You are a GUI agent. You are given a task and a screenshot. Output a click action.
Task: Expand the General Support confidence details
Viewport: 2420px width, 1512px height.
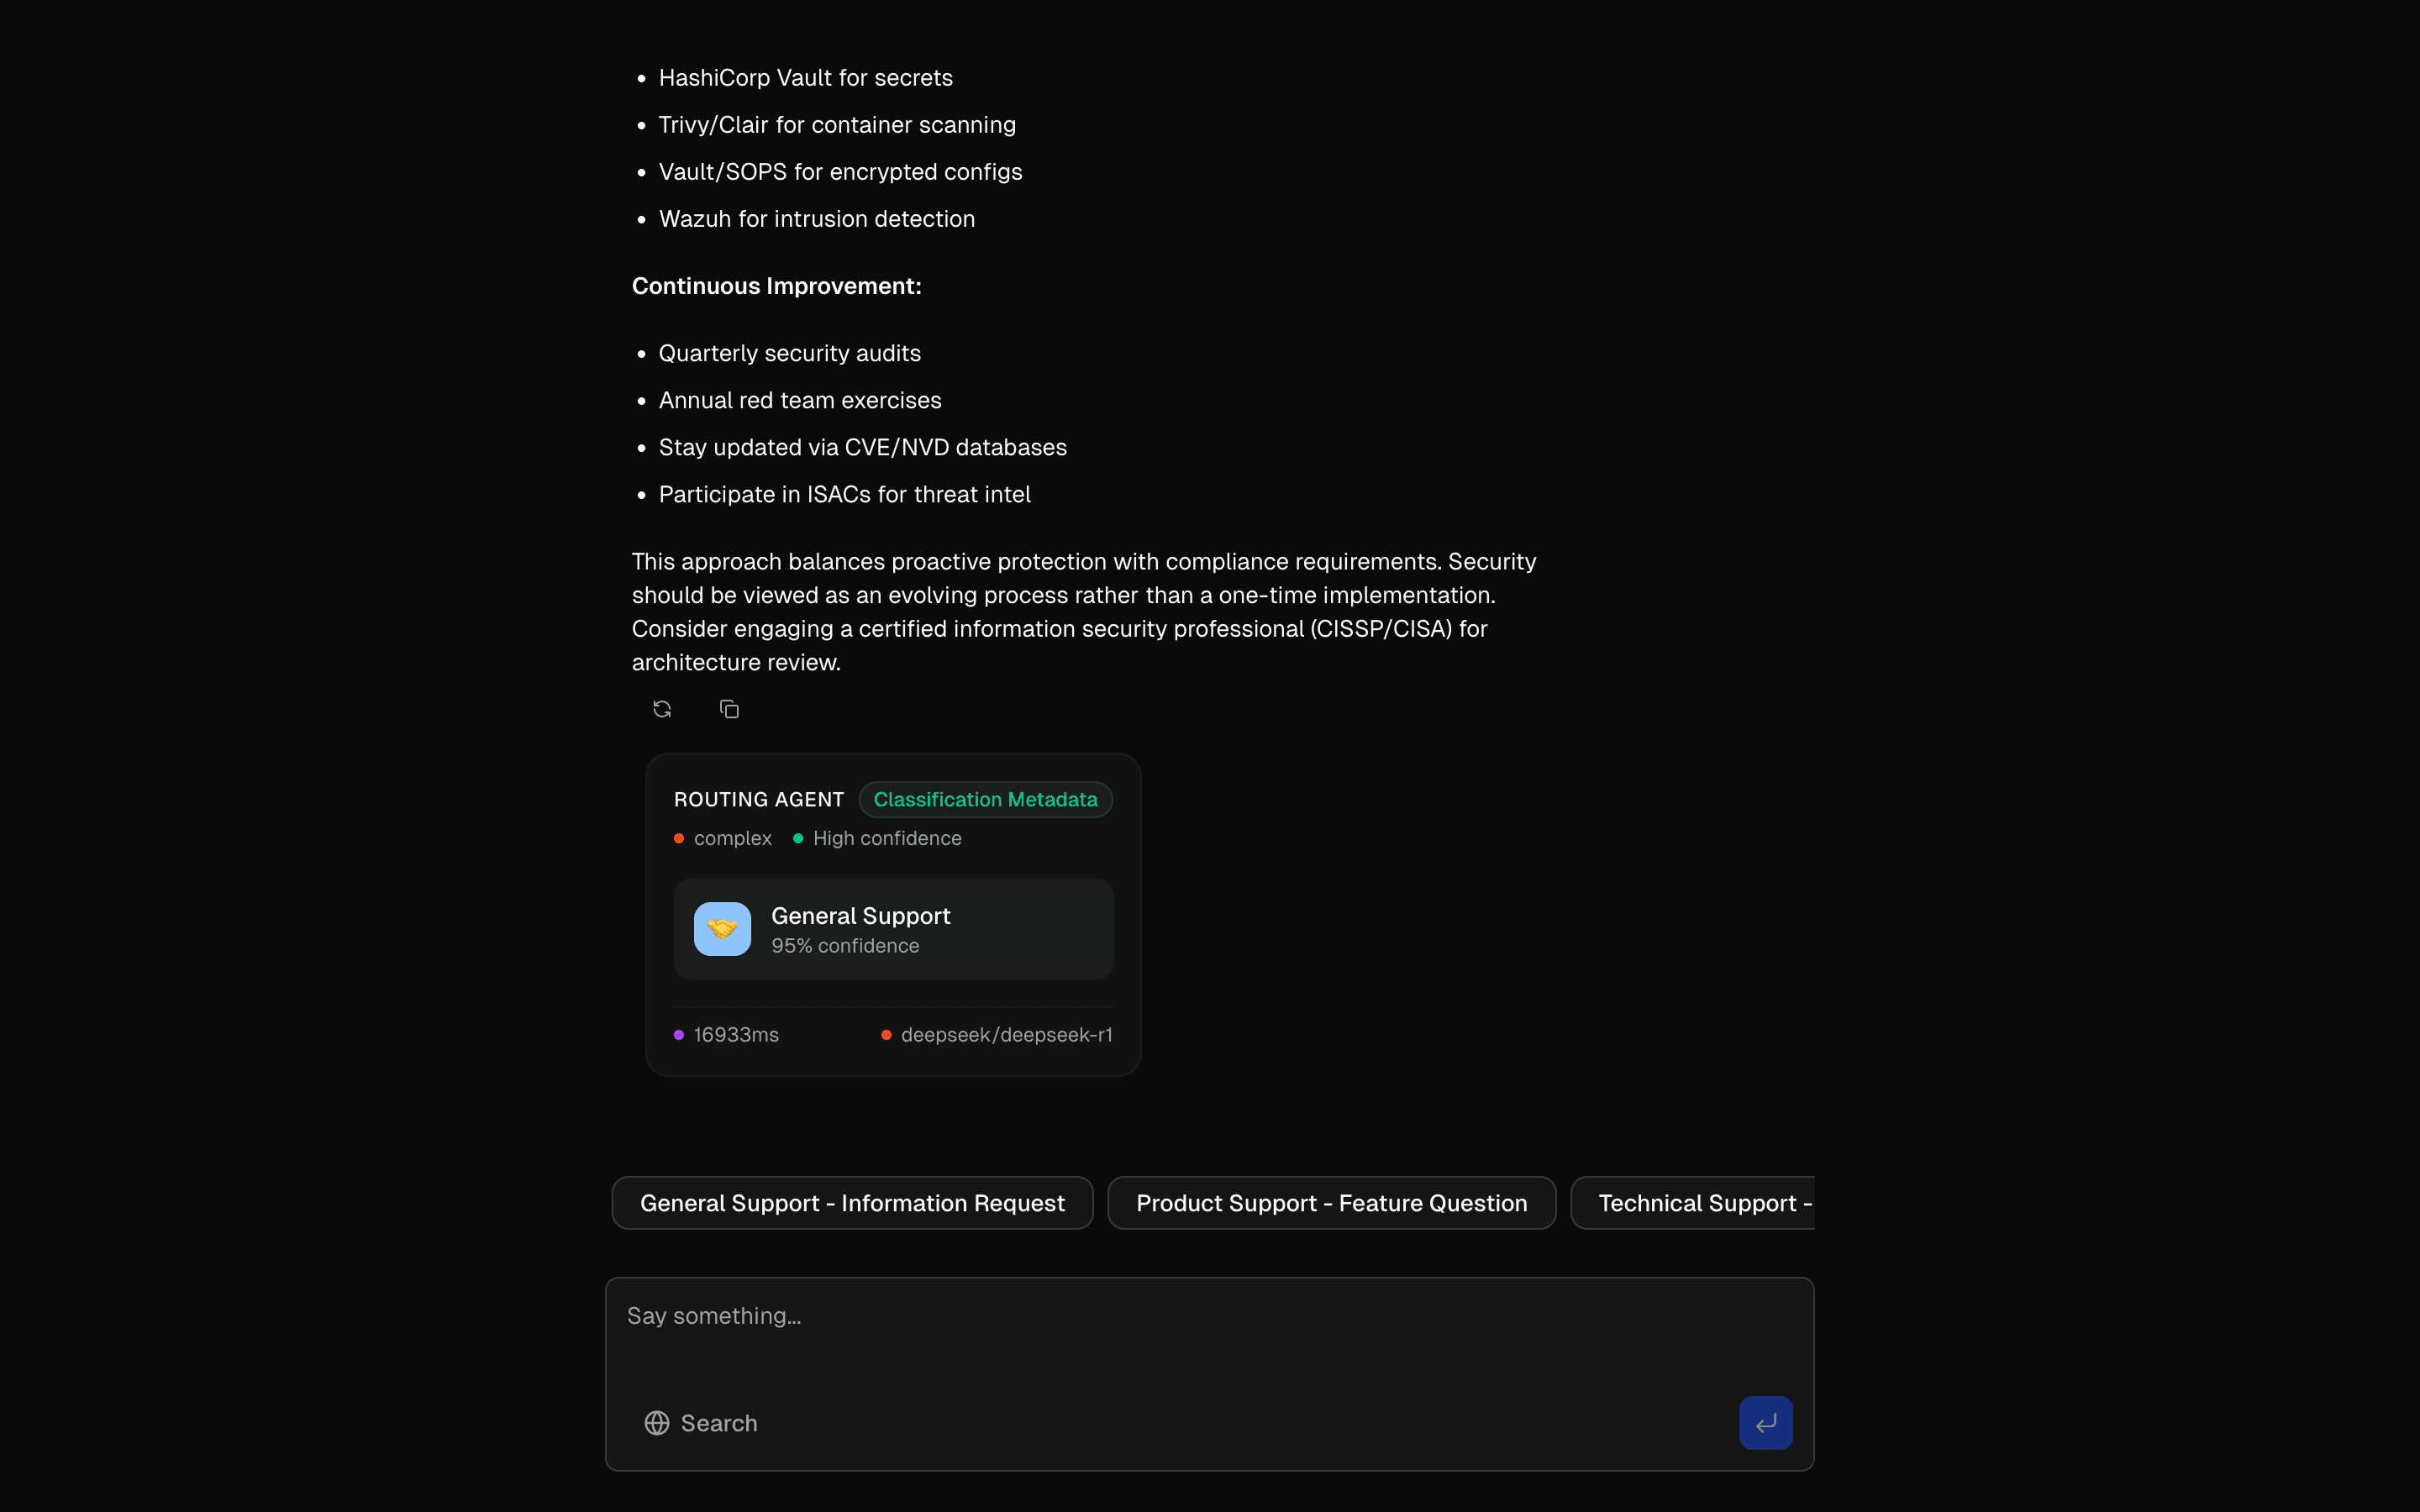pos(893,928)
